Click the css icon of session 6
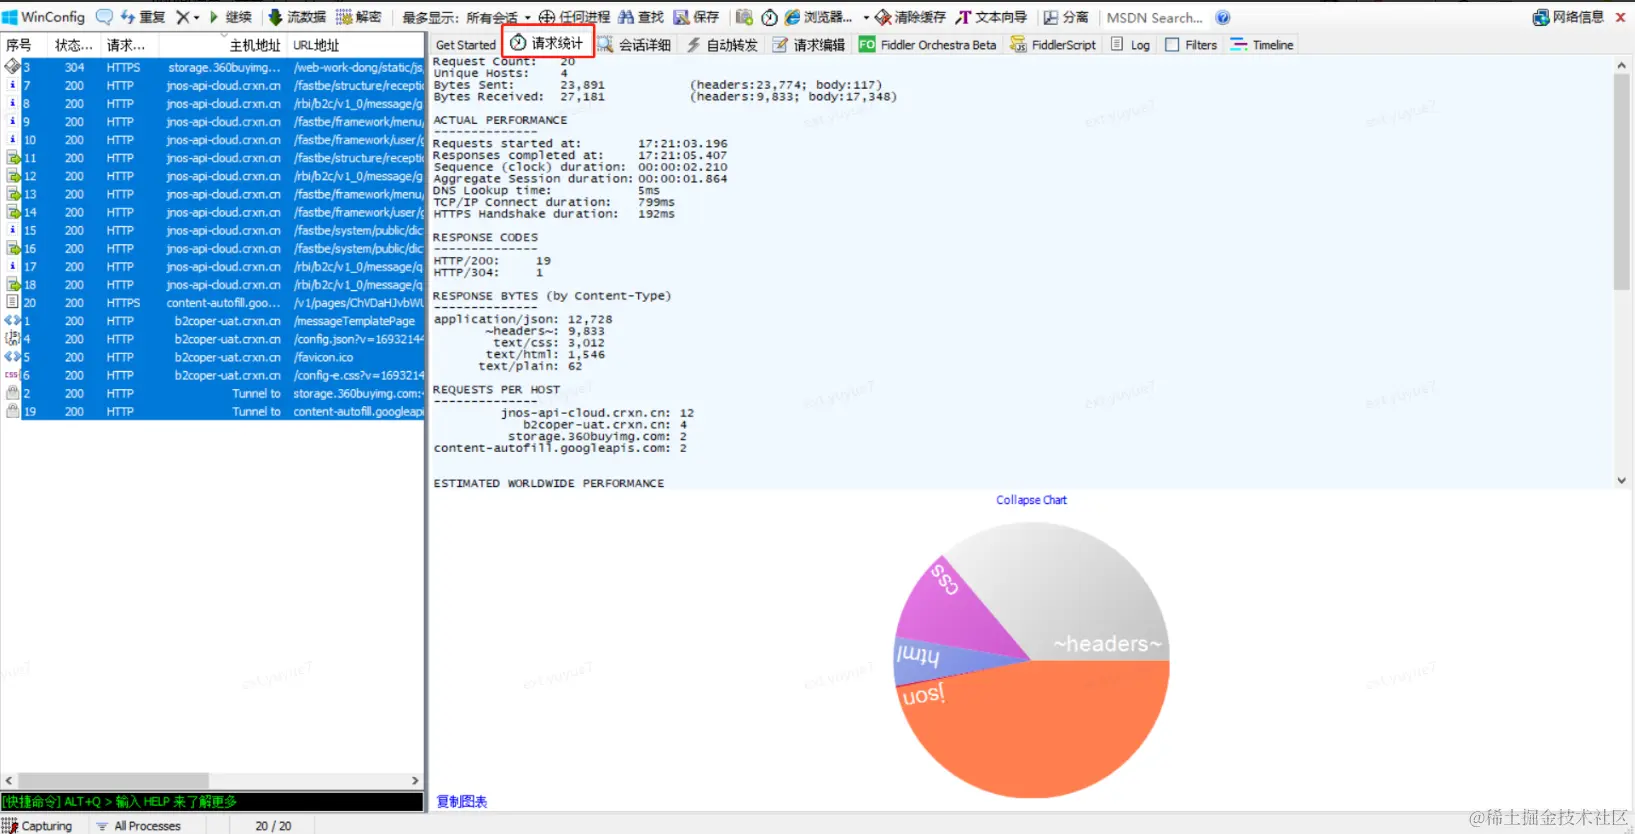The width and height of the screenshot is (1635, 834). pos(12,375)
